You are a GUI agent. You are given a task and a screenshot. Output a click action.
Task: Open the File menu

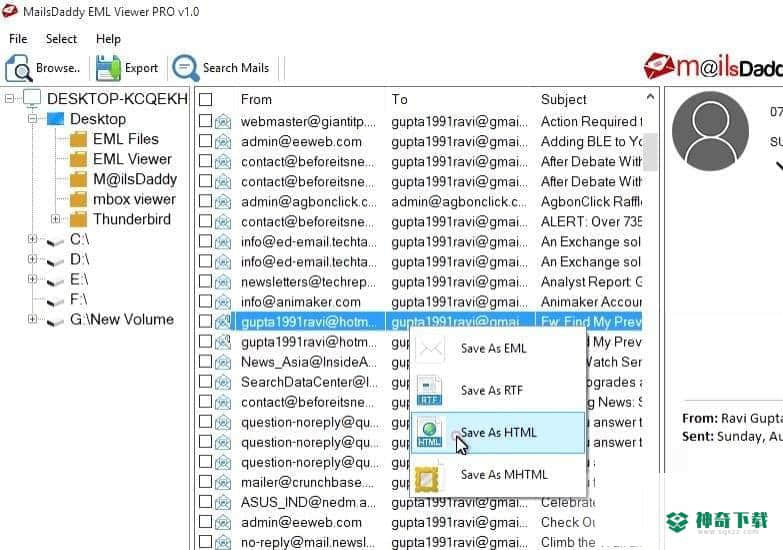point(18,38)
